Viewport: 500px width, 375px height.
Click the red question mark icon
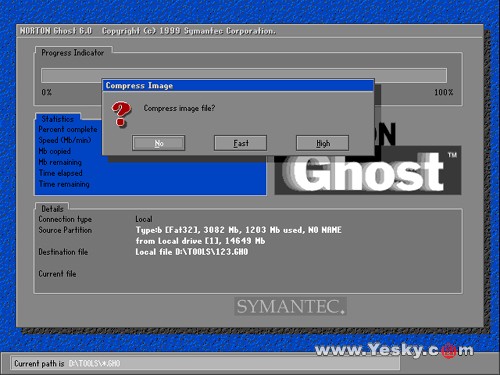[x=121, y=114]
